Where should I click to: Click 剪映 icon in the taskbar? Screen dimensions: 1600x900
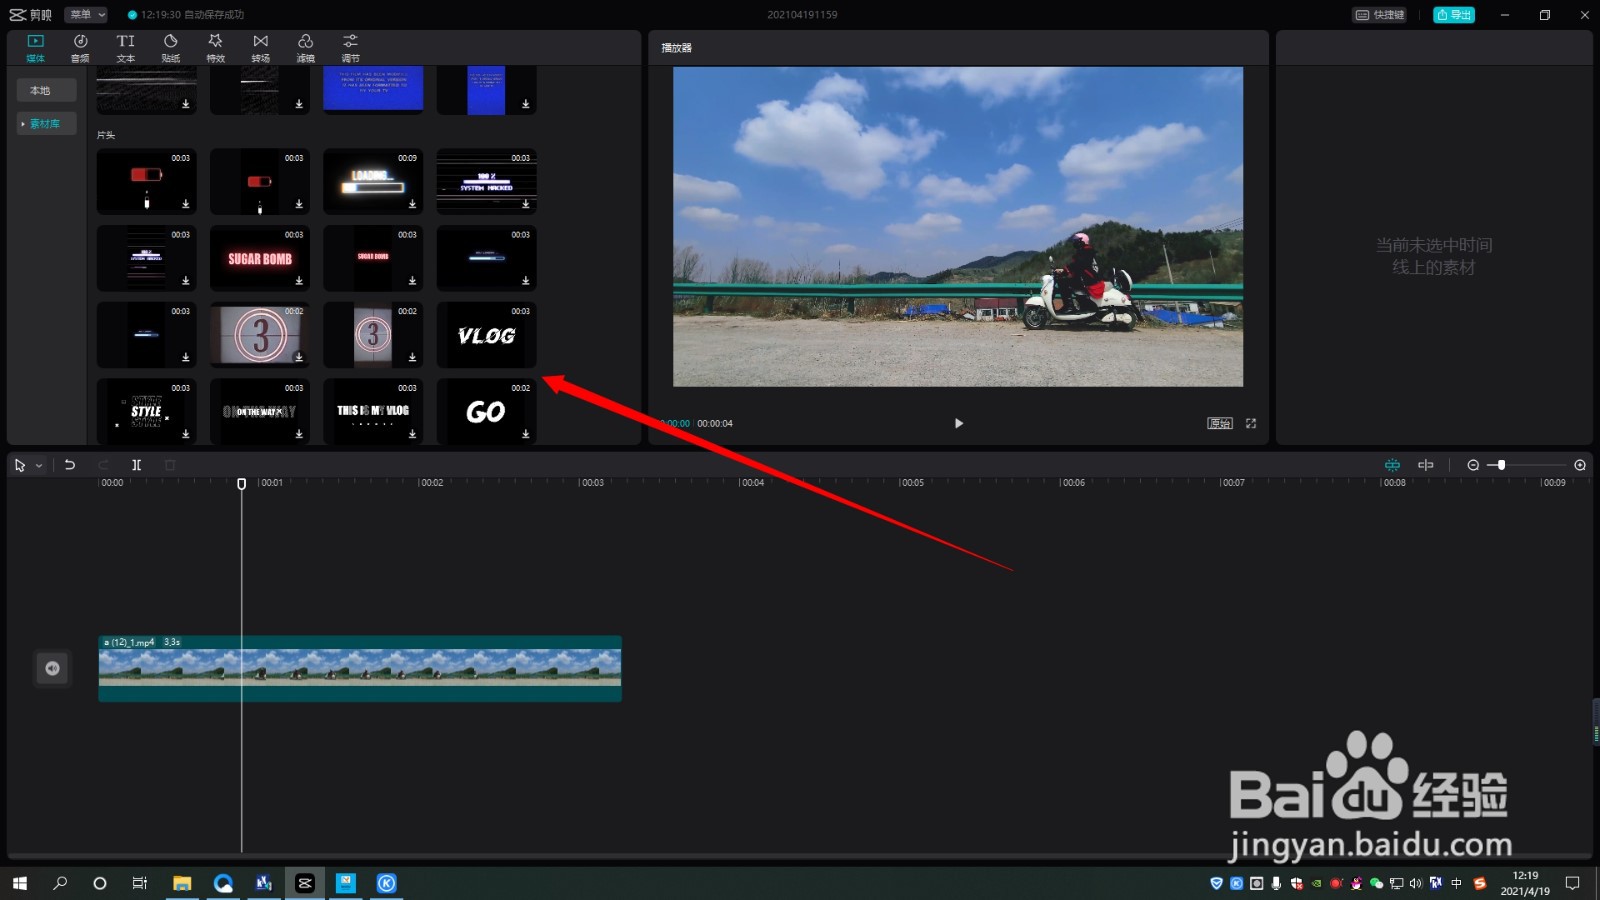click(x=305, y=883)
